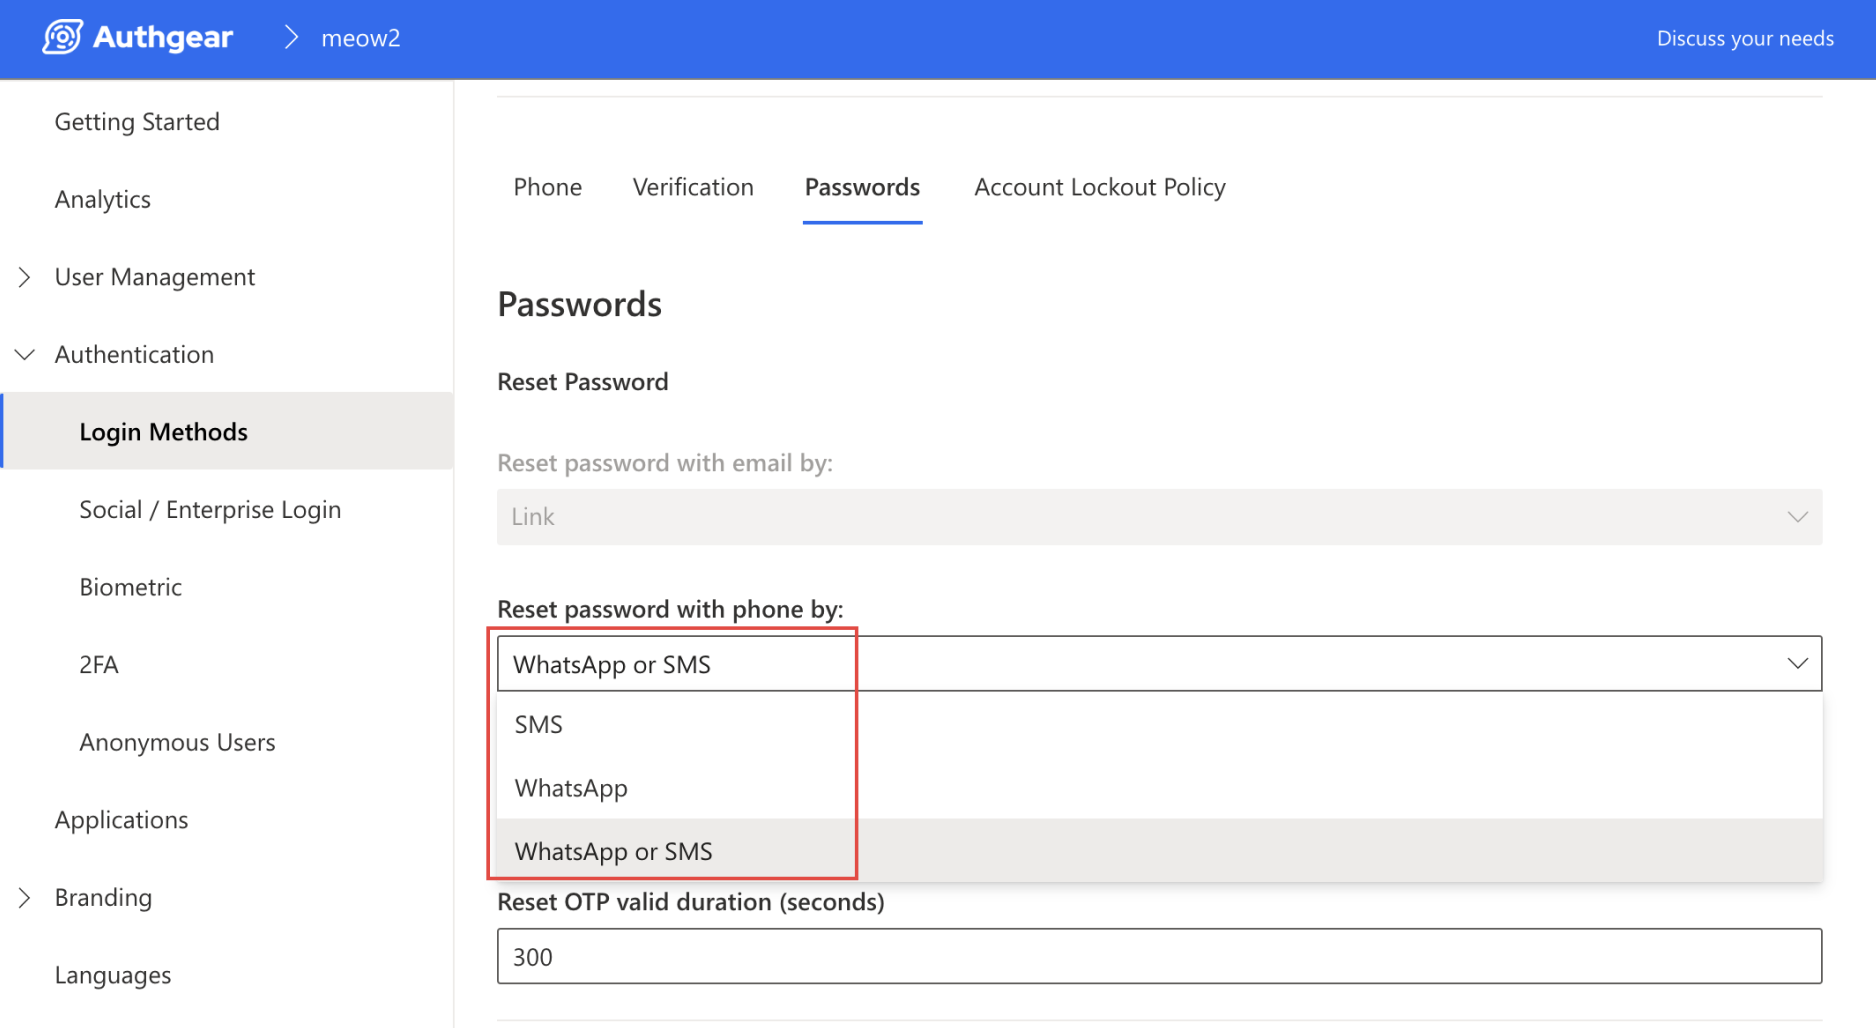Expand the Branding section chevron
Viewport: 1876px width, 1028px height.
coord(25,898)
